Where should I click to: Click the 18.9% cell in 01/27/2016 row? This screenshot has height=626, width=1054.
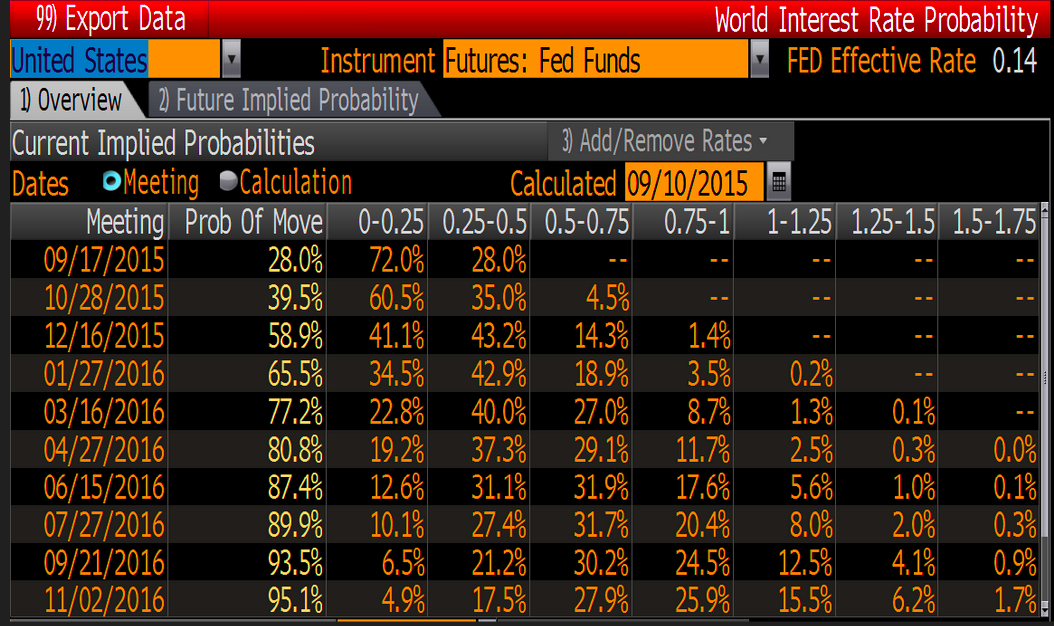click(x=602, y=373)
